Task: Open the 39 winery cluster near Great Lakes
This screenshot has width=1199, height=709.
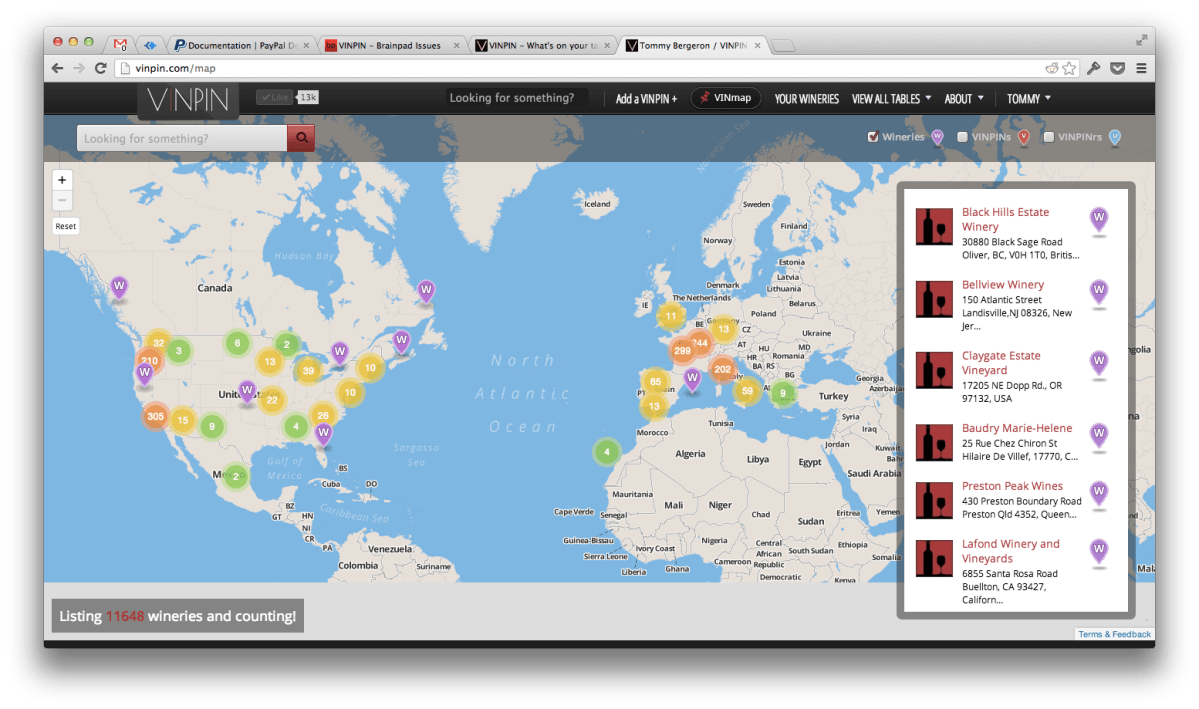Action: point(308,370)
